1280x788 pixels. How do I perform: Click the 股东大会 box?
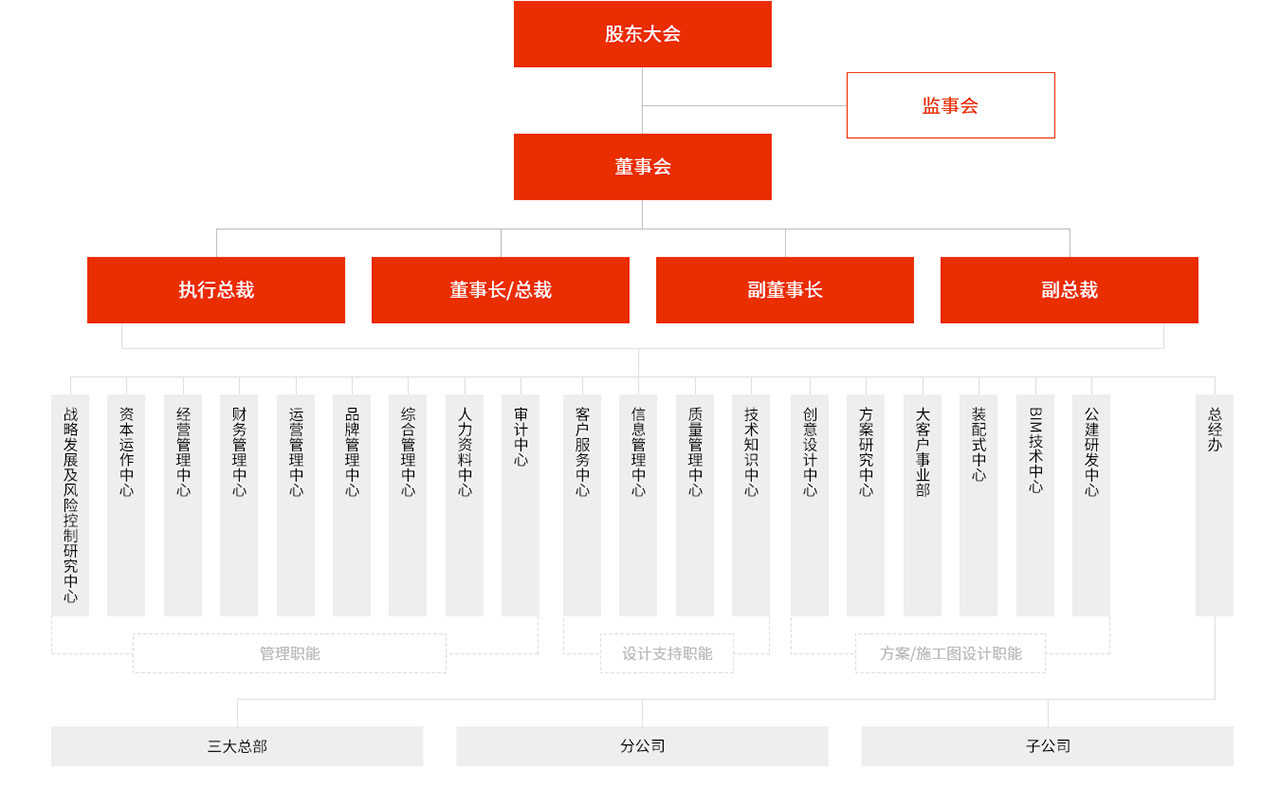pos(642,34)
